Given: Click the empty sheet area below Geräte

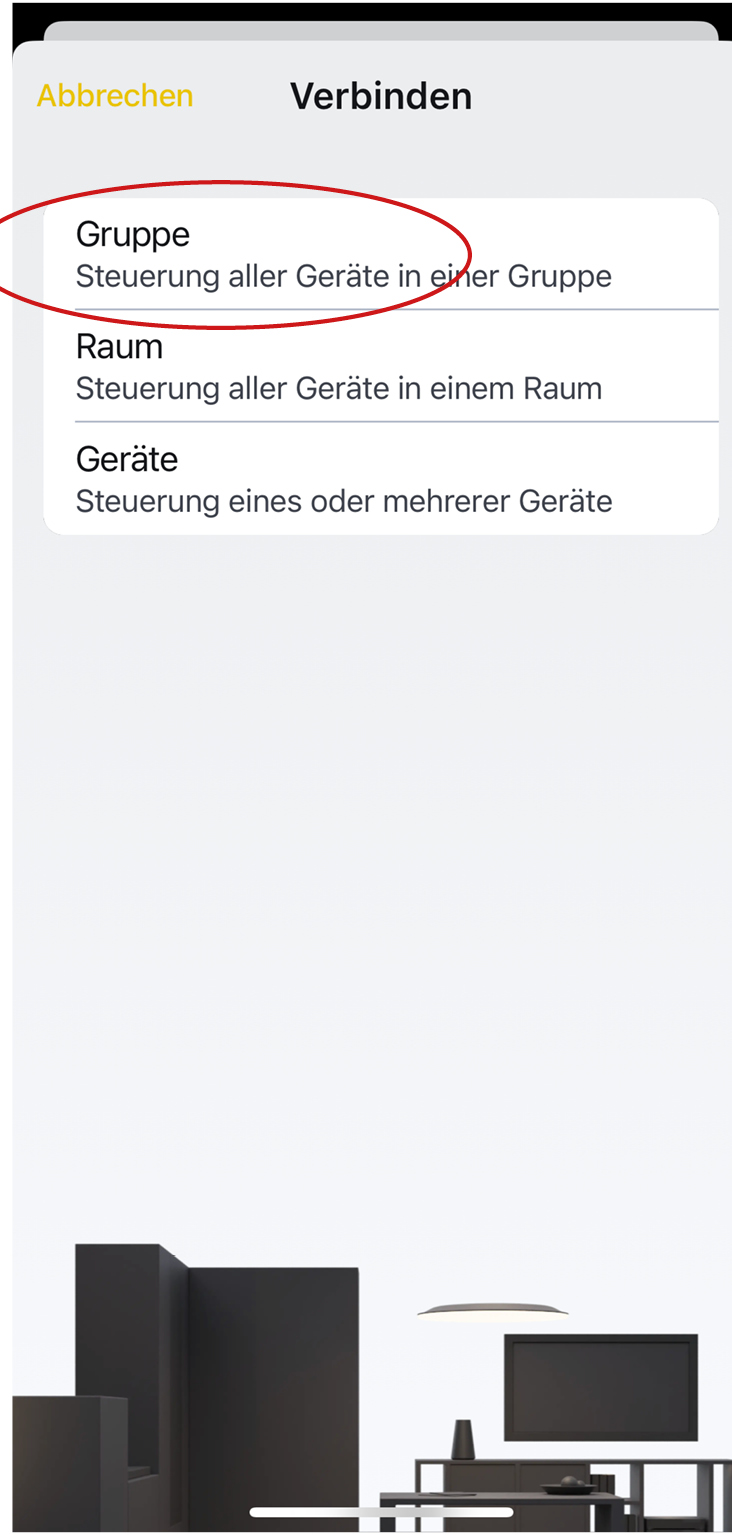Looking at the screenshot, I should tap(381, 800).
